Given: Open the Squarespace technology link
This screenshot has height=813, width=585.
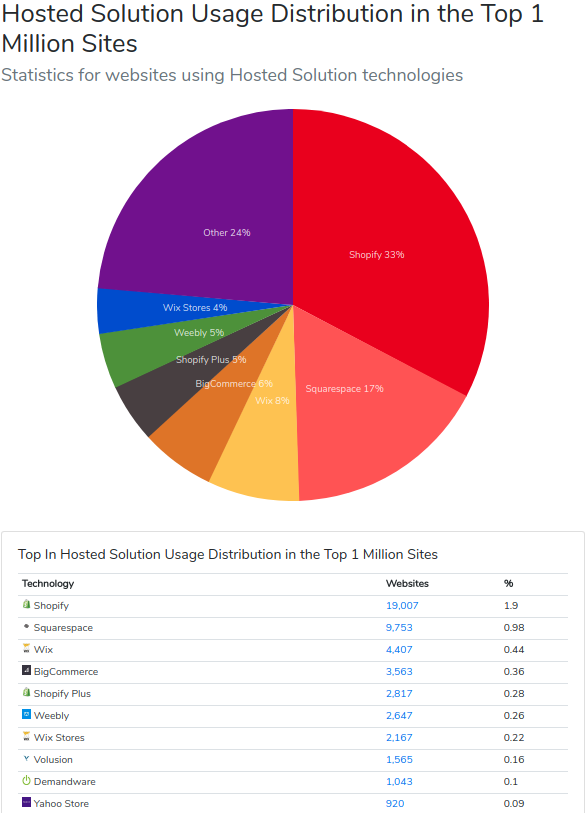Looking at the screenshot, I should [63, 627].
